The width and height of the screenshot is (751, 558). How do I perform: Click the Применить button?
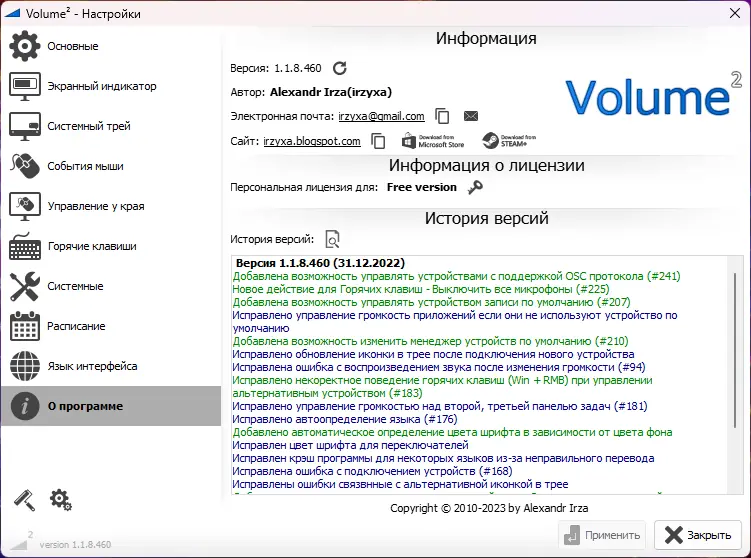[x=602, y=535]
